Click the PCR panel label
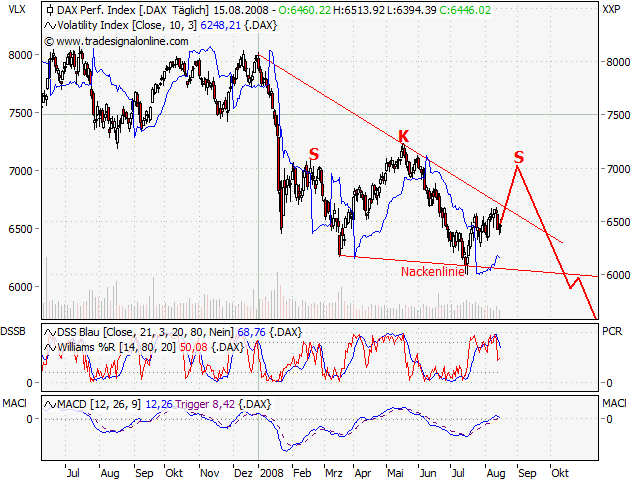The width and height of the screenshot is (640, 480). click(612, 331)
